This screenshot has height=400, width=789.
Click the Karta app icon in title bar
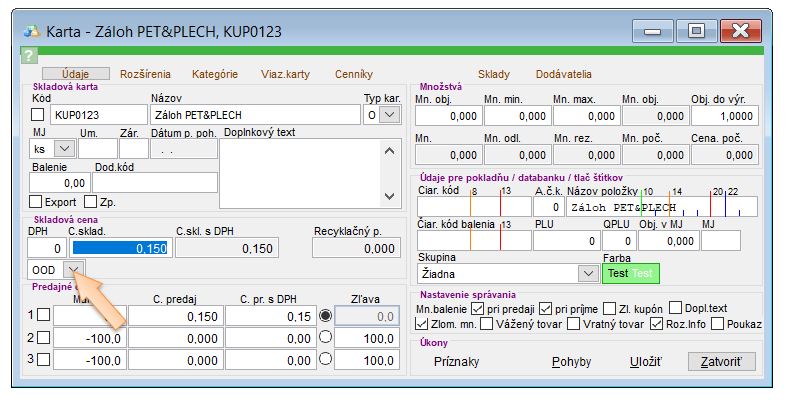[32, 29]
